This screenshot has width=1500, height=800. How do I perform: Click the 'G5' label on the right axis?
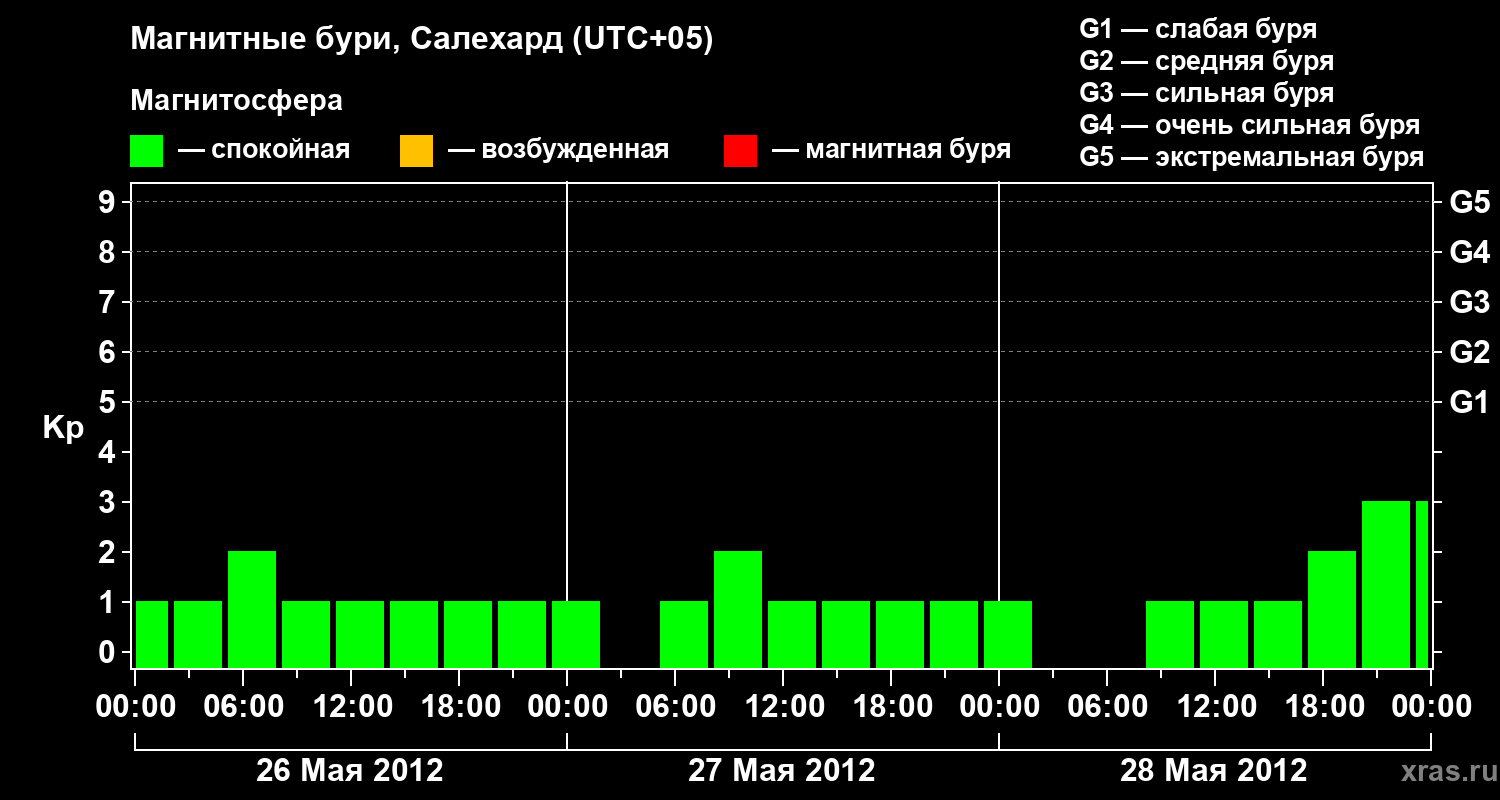pyautogui.click(x=1469, y=202)
